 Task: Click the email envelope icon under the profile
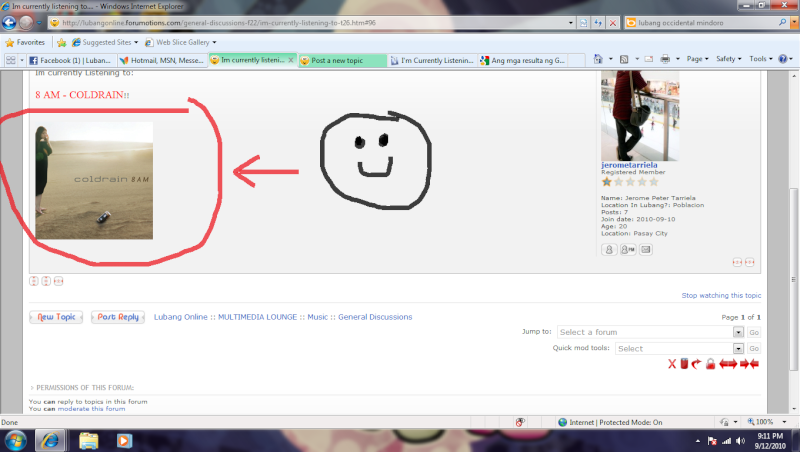coord(646,249)
